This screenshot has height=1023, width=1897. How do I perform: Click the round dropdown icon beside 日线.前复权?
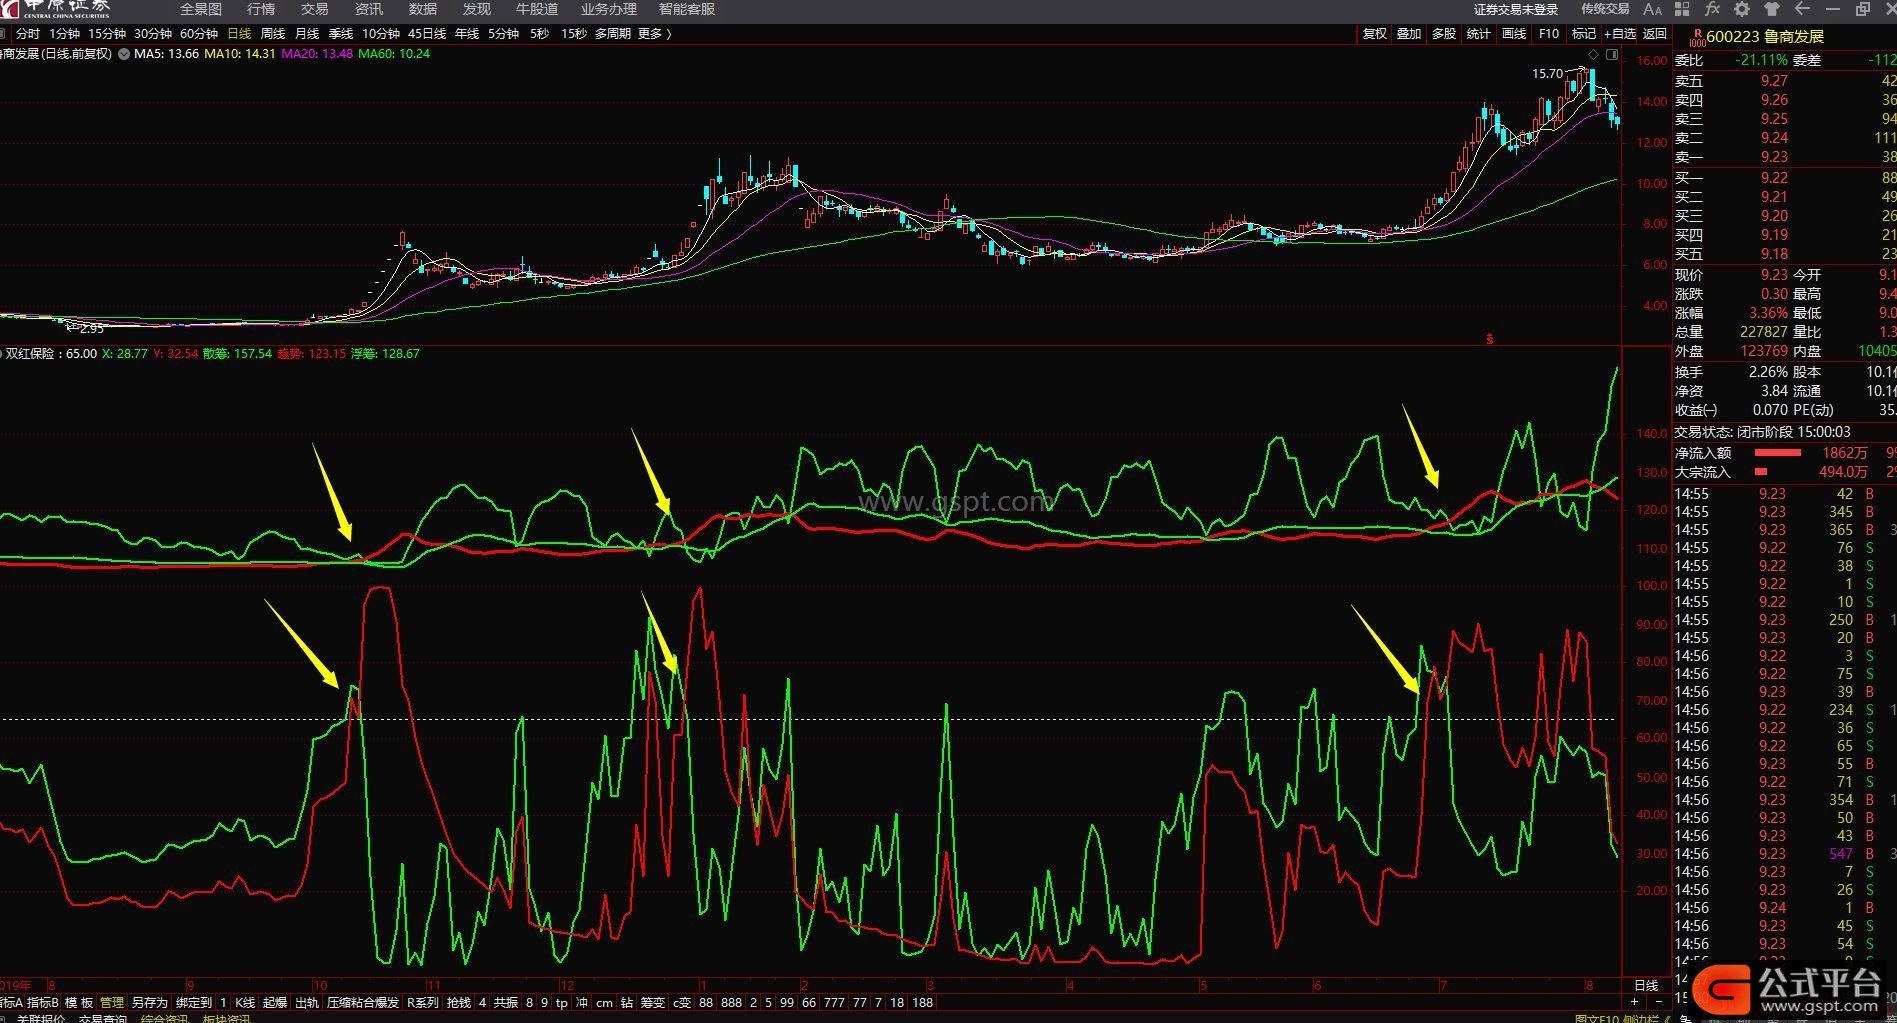(124, 54)
